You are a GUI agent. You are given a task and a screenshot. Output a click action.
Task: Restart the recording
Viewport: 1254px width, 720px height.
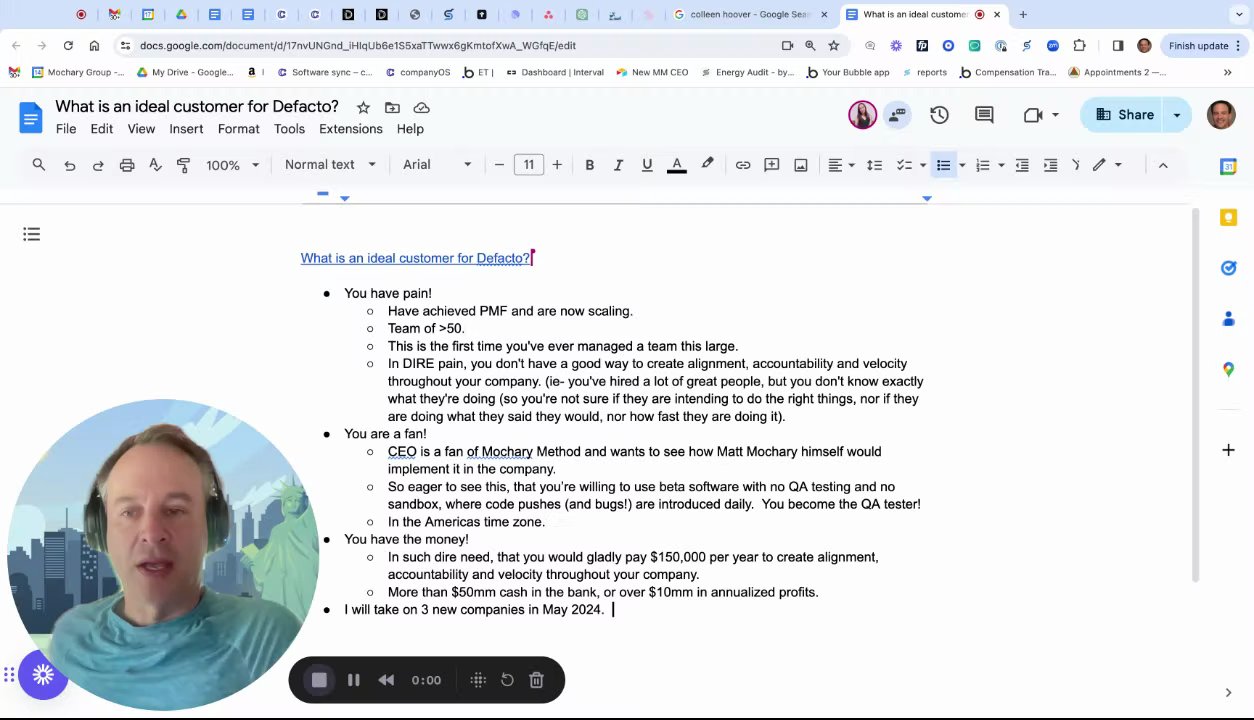click(507, 680)
